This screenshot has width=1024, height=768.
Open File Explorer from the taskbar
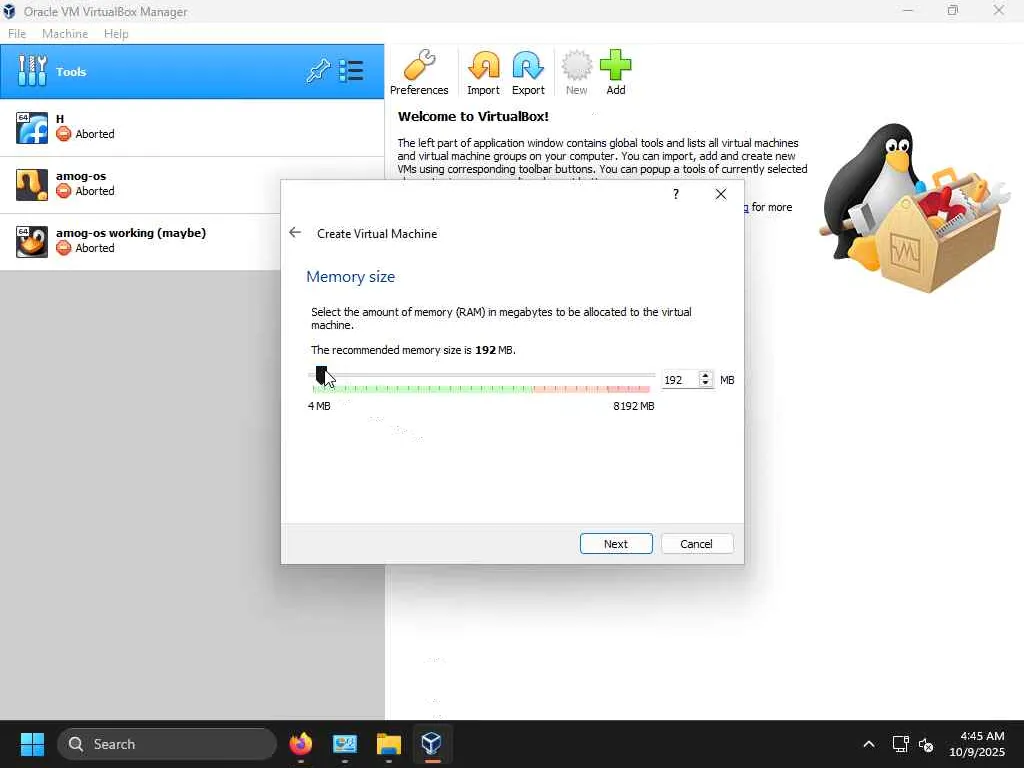[389, 744]
